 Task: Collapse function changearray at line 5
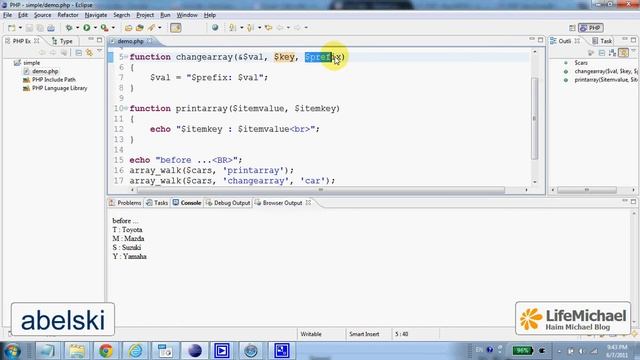(x=126, y=57)
